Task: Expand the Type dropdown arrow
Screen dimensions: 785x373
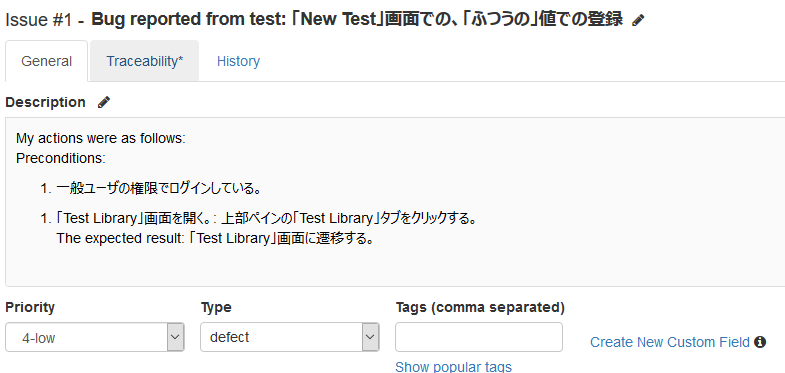Action: (370, 337)
